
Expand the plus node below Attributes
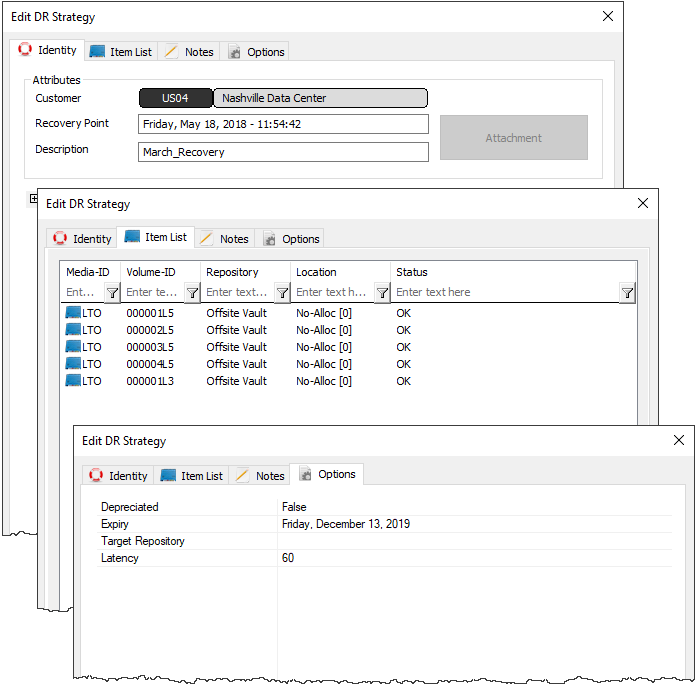pos(33,198)
